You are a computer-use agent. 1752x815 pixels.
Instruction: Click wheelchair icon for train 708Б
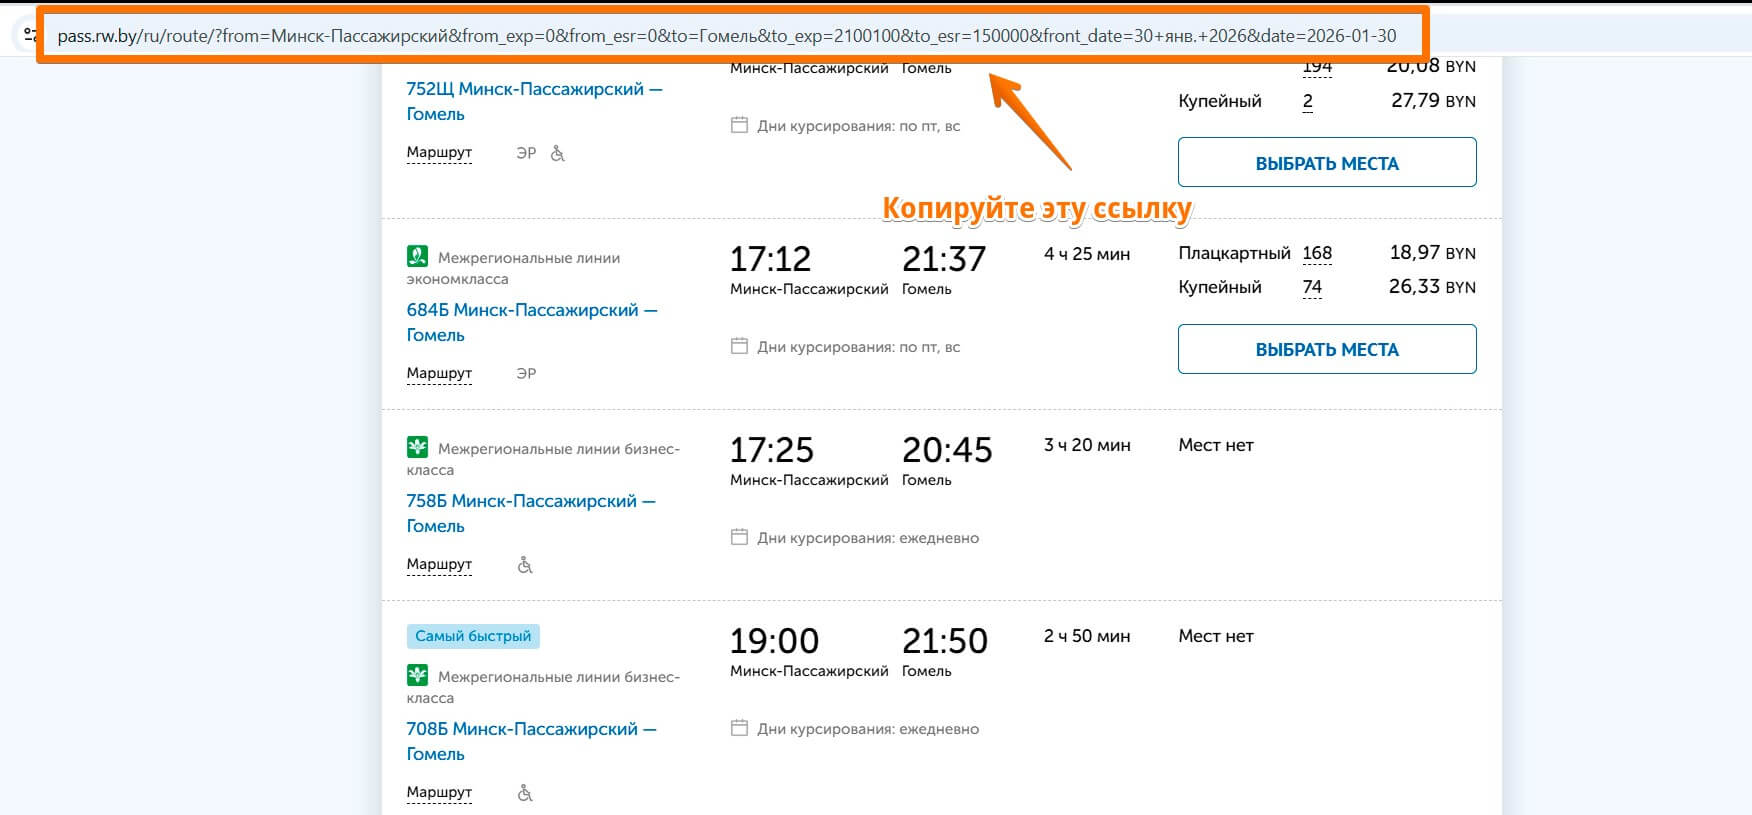point(525,793)
